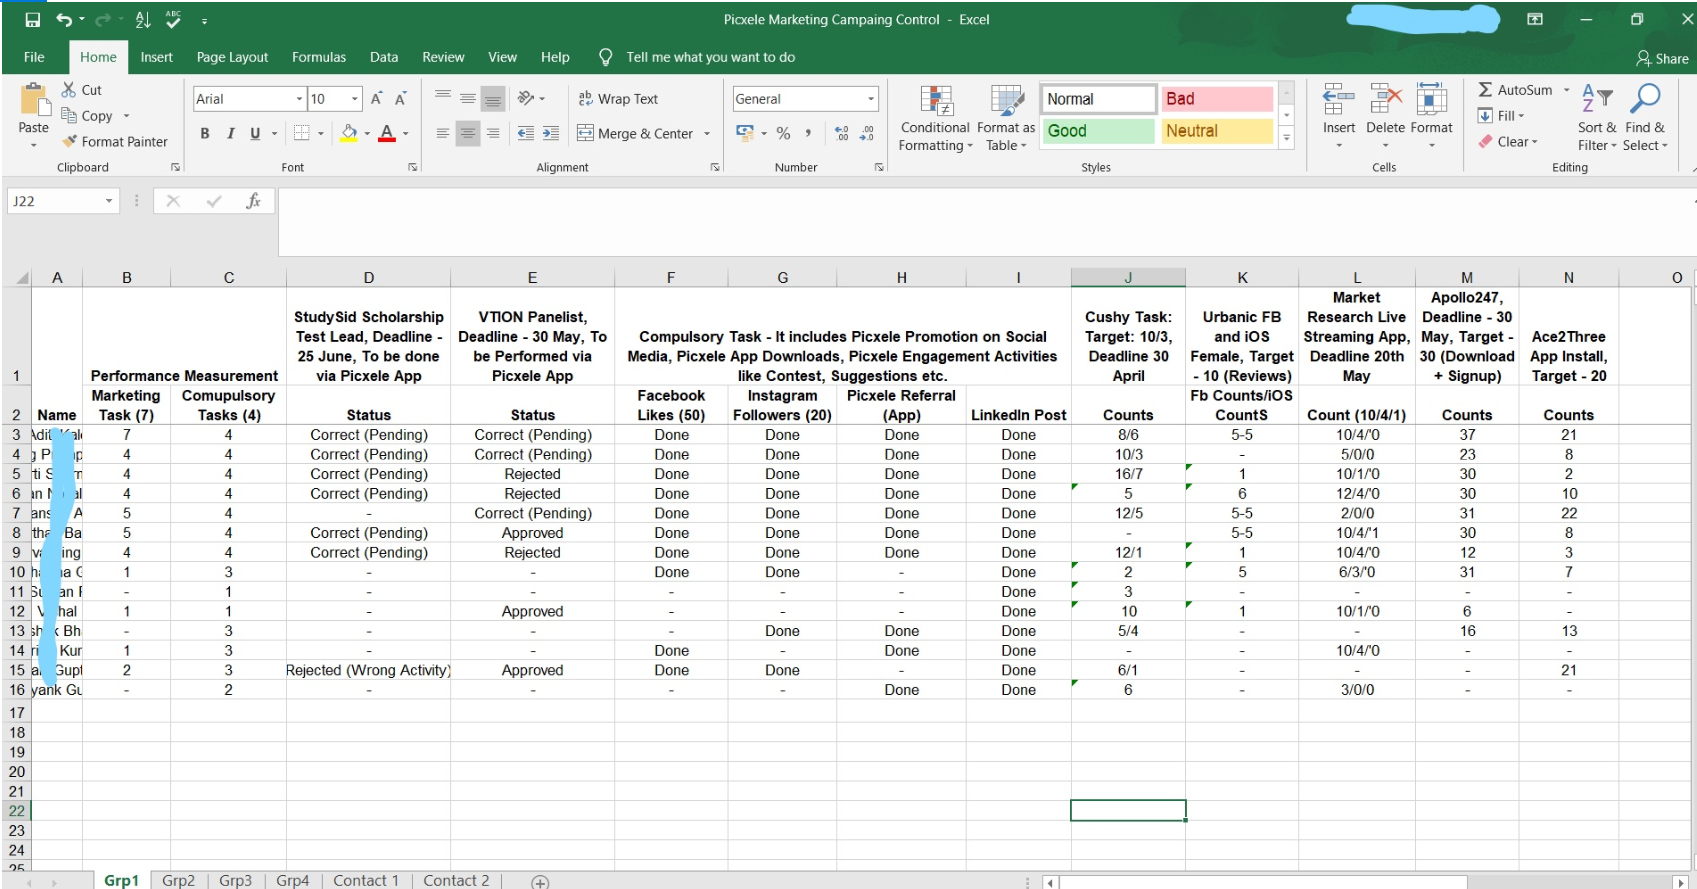
Task: Apply the yellow fill color
Action: [349, 132]
